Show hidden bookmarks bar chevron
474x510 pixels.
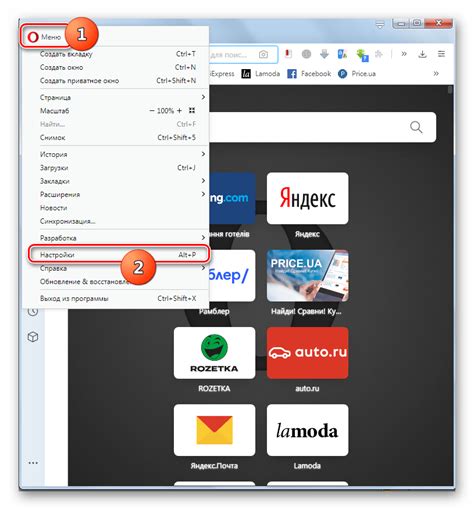coord(436,74)
